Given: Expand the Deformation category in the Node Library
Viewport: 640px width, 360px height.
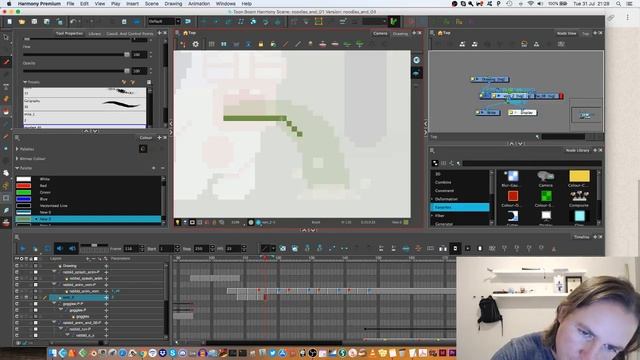Looking at the screenshot, I should (432, 199).
